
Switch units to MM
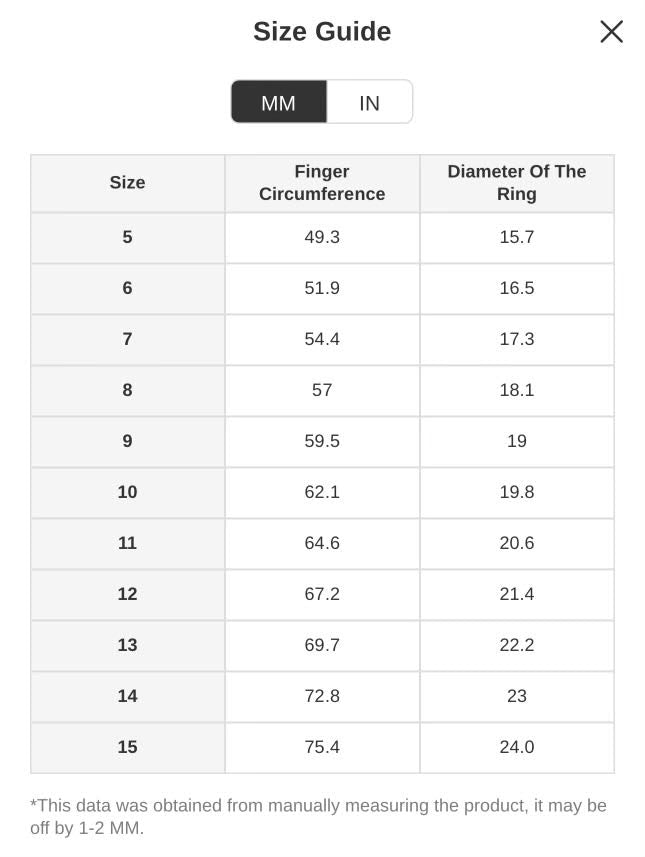[x=278, y=103]
